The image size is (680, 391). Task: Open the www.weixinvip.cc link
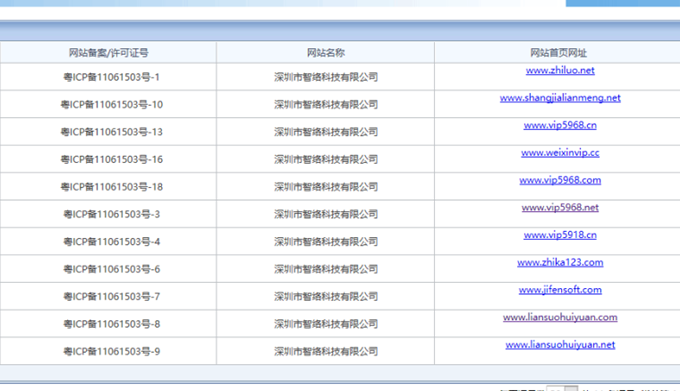point(560,153)
